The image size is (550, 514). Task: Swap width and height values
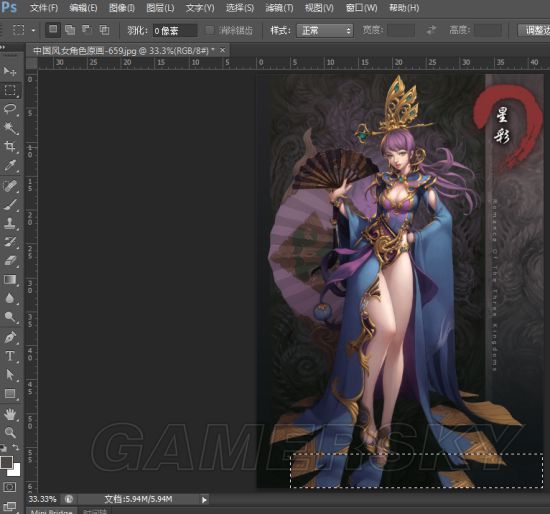(x=431, y=30)
